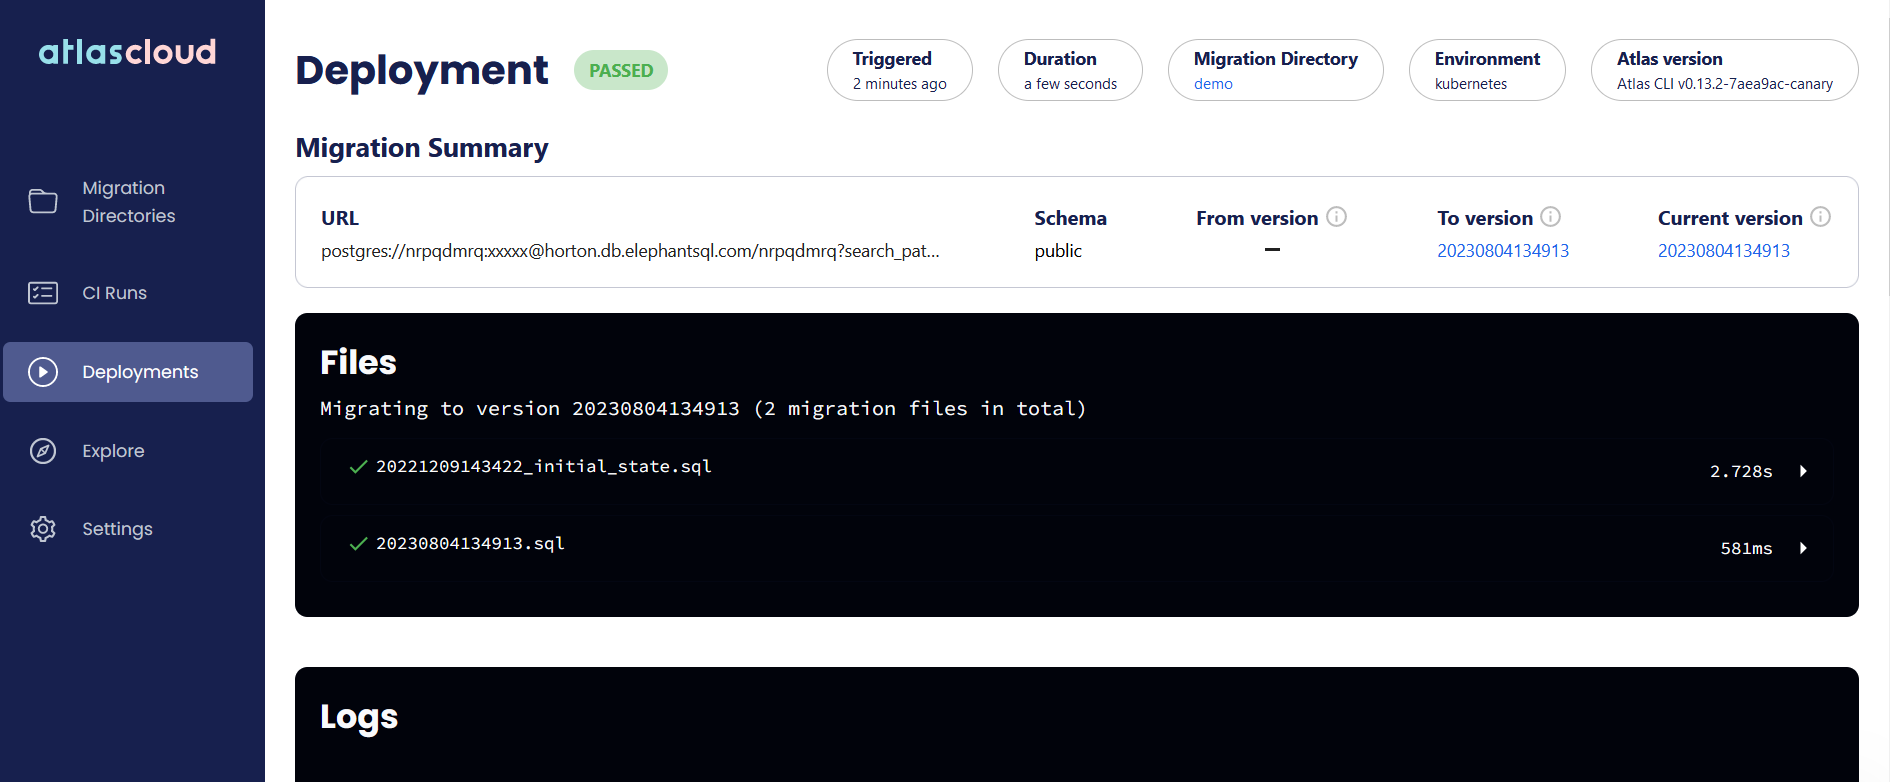Screen dimensions: 1890x782
Task: Open Migration Directories in the sidebar
Action: pyautogui.click(x=128, y=202)
